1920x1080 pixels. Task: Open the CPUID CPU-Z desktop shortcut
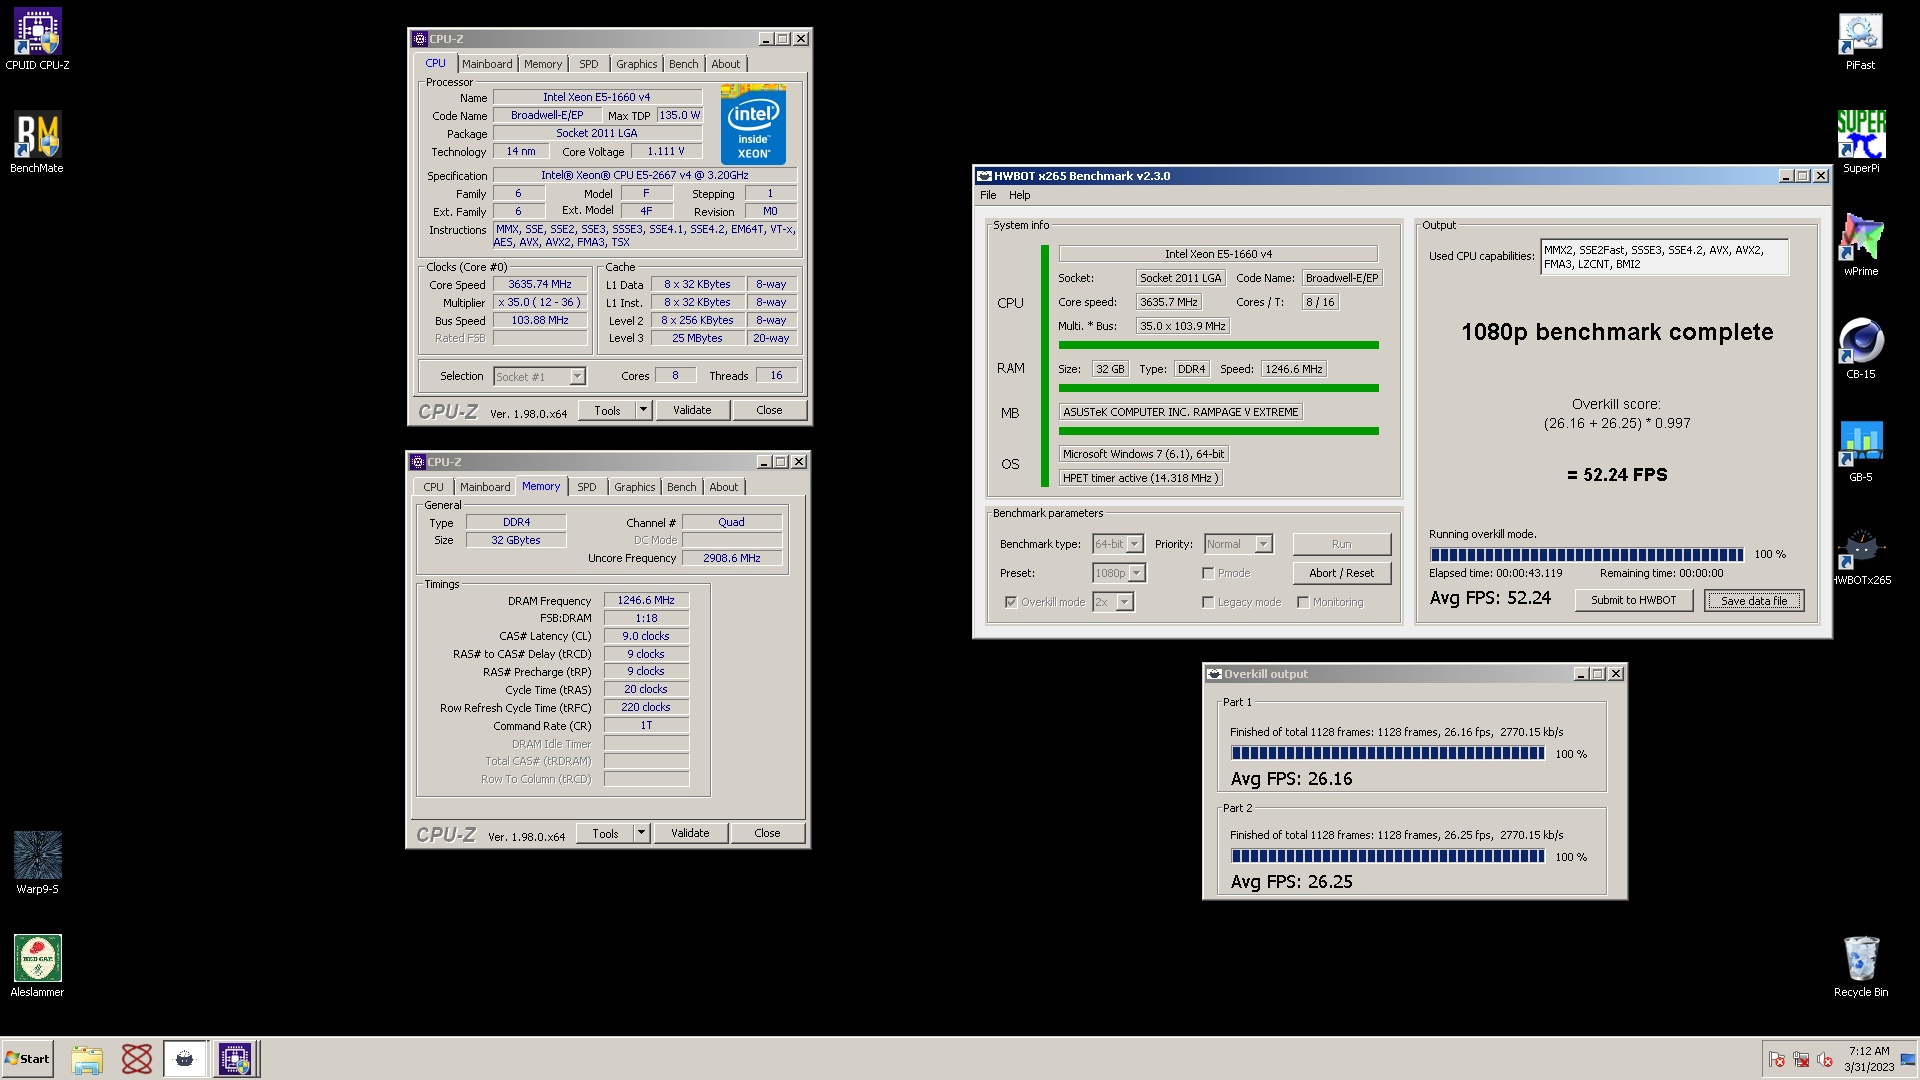point(37,38)
